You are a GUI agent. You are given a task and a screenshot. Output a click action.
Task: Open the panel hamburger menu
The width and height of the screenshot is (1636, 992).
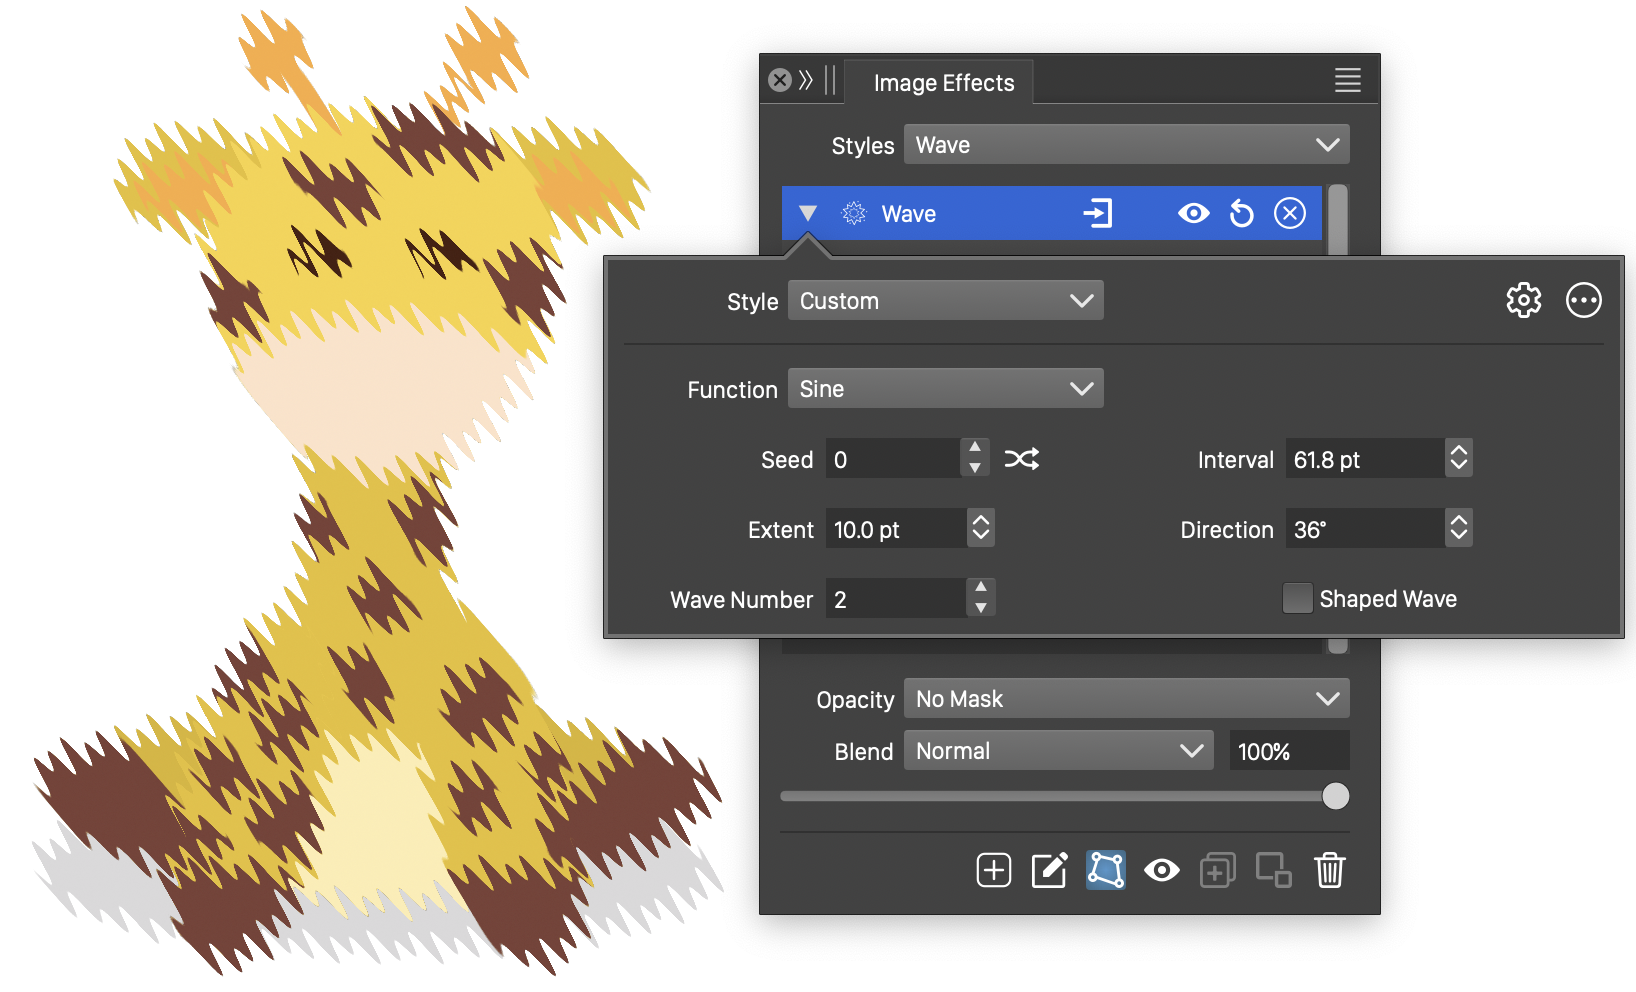1347,81
